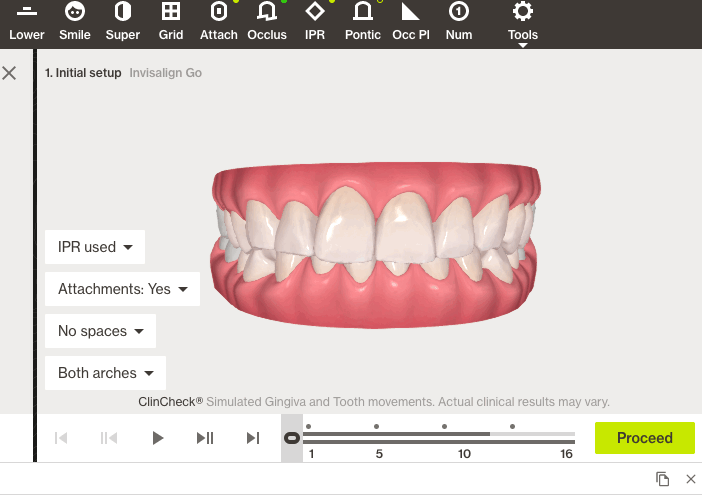702x496 pixels.
Task: Open the Attachments: Yes dropdown
Action: point(122,289)
